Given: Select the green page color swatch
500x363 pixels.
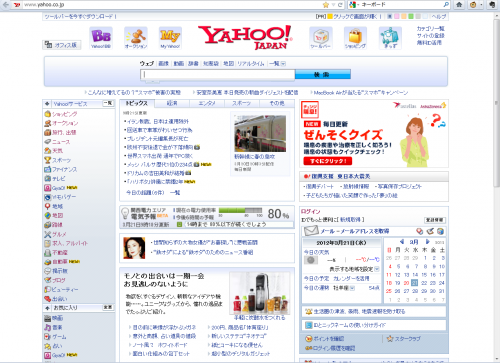Looking at the screenshot, I should click(411, 16).
